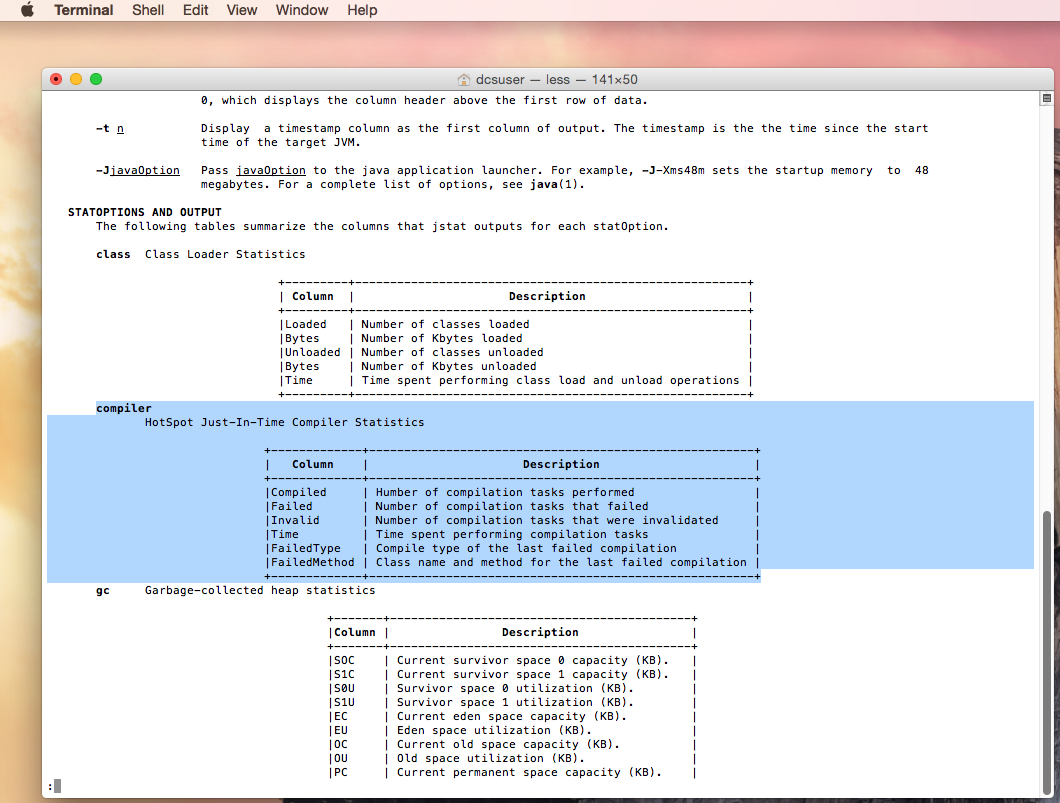Image resolution: width=1060 pixels, height=803 pixels.
Task: Open the Apple menu
Action: coord(27,10)
